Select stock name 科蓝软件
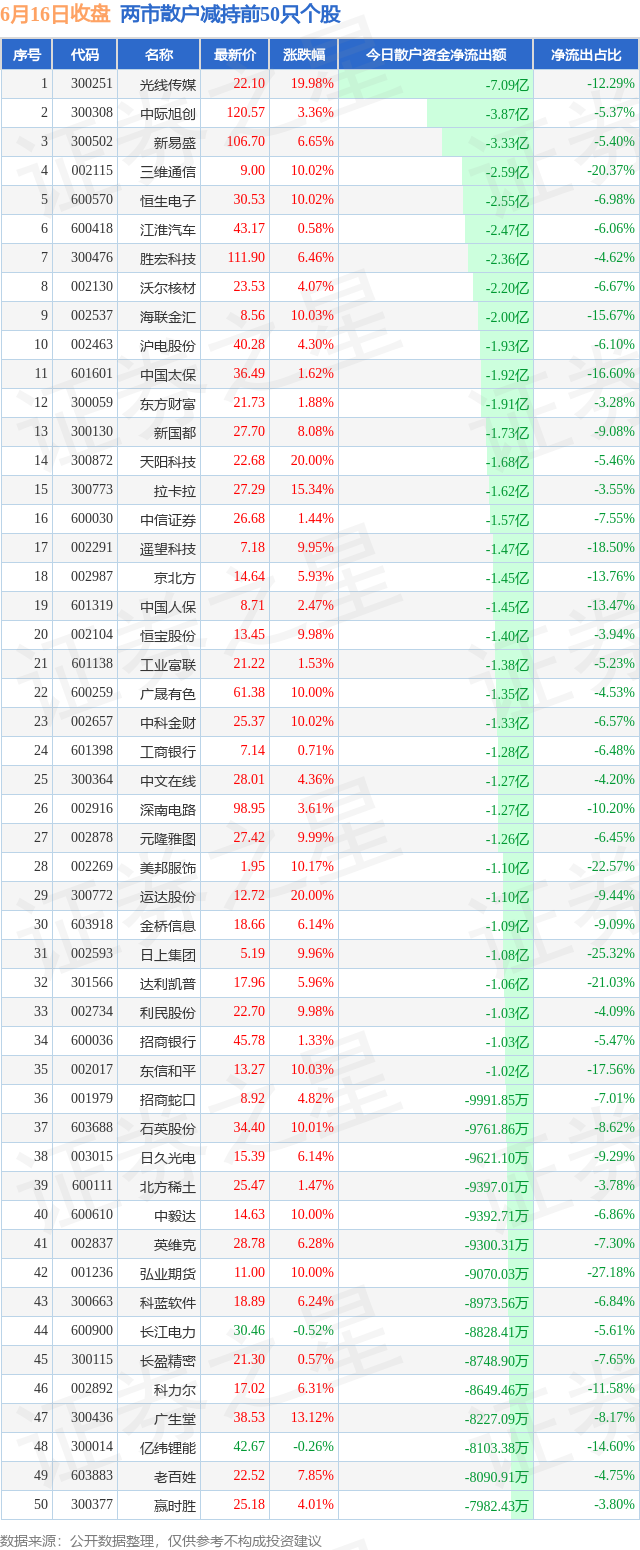The width and height of the screenshot is (640, 1550). [168, 1302]
